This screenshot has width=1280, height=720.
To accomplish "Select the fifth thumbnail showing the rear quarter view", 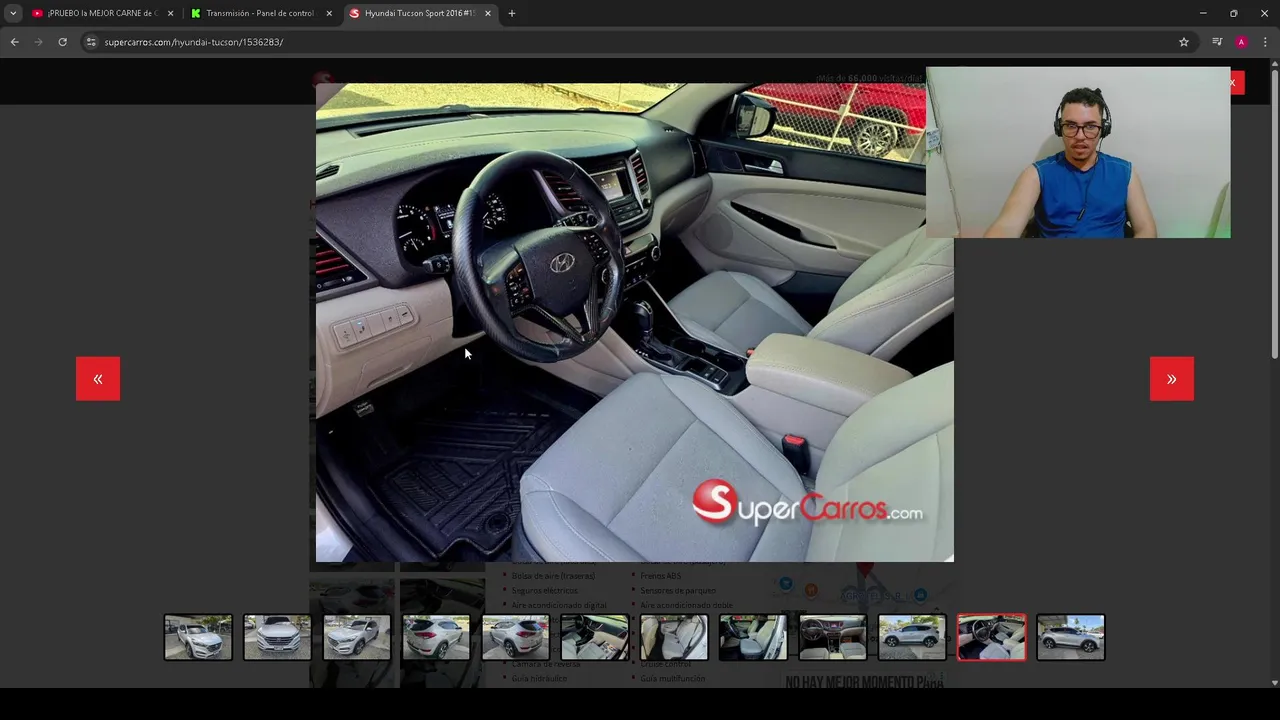I will [x=515, y=637].
